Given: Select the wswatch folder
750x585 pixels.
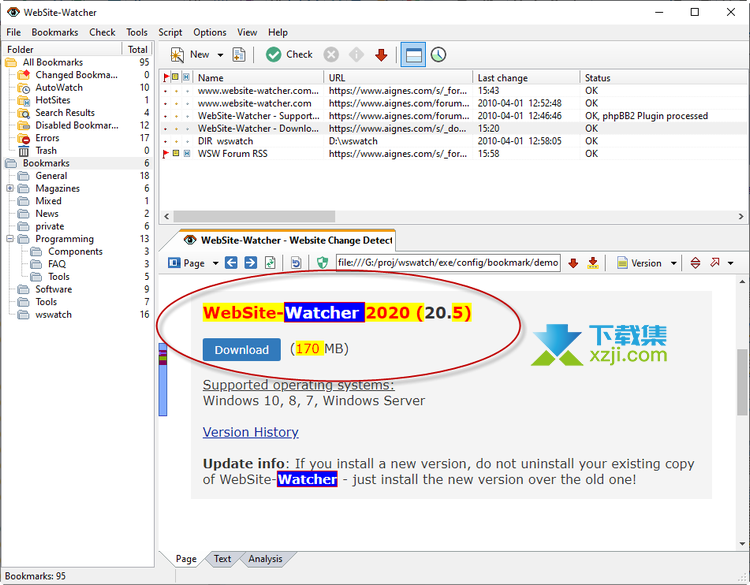Looking at the screenshot, I should (x=53, y=315).
